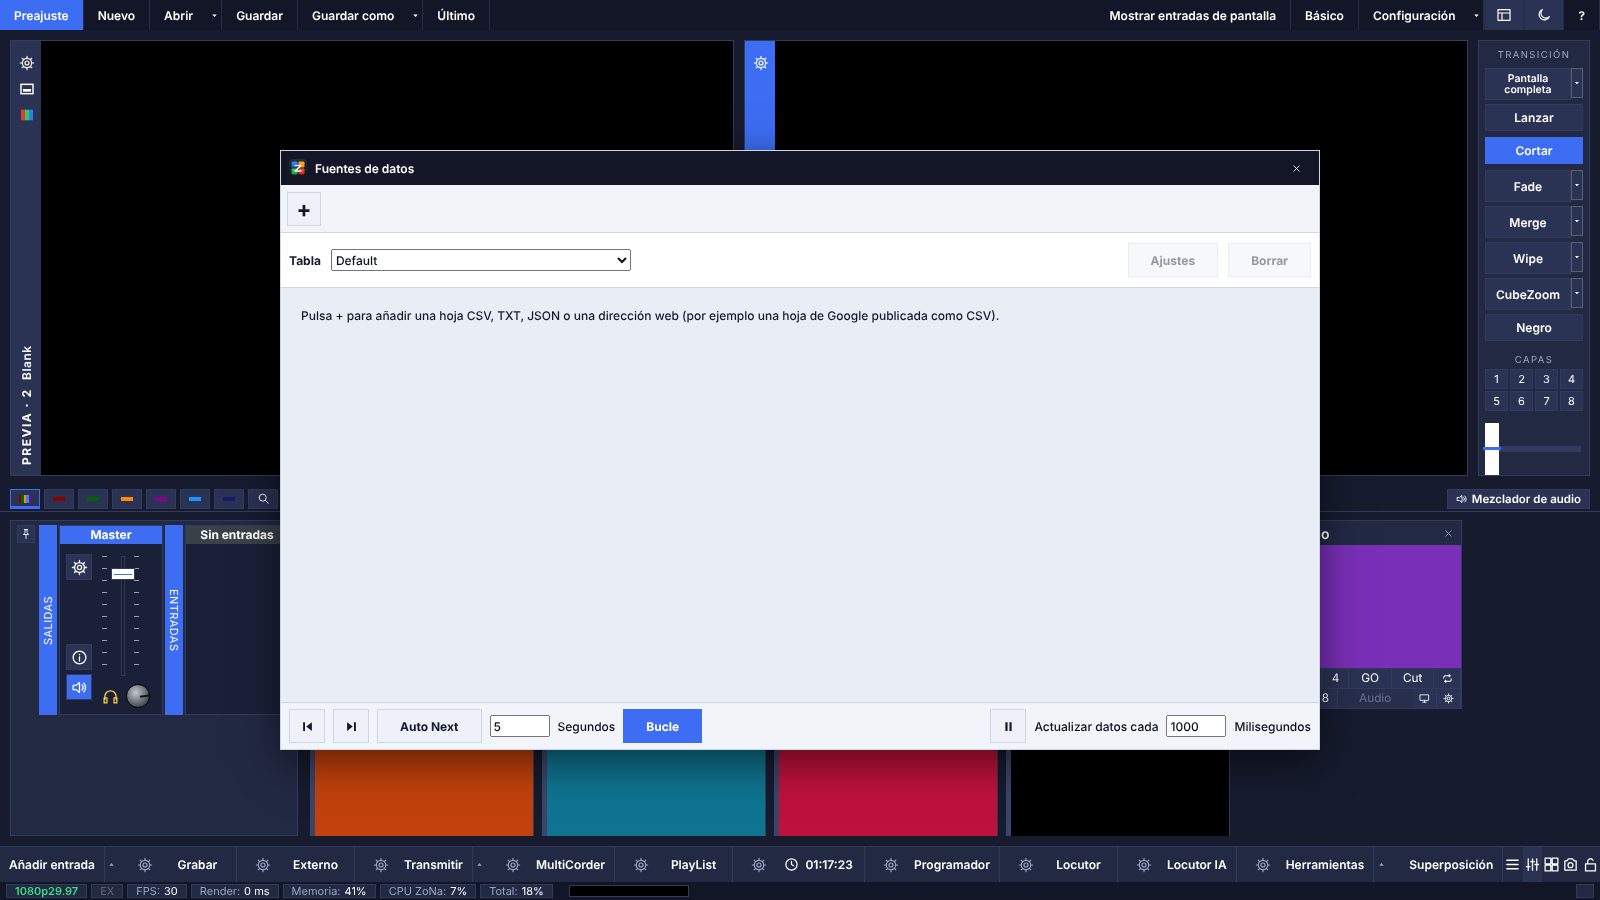Expand the Fade transition options arrow

tap(1577, 186)
